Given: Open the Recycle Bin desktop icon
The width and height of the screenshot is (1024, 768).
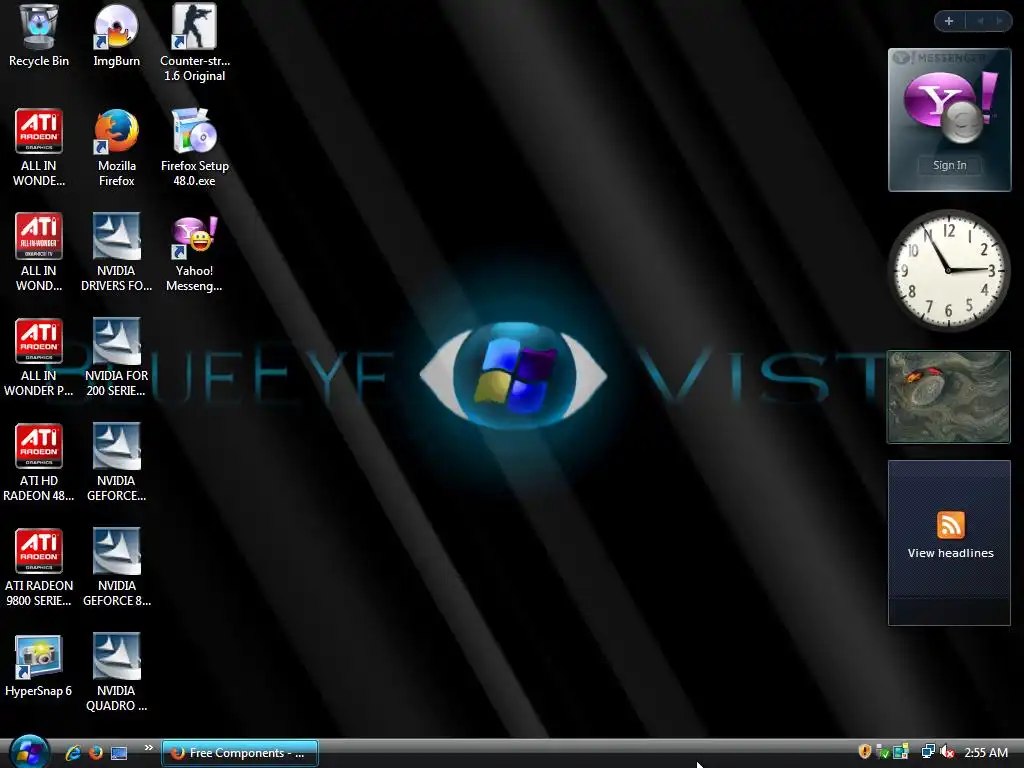Looking at the screenshot, I should click(39, 36).
